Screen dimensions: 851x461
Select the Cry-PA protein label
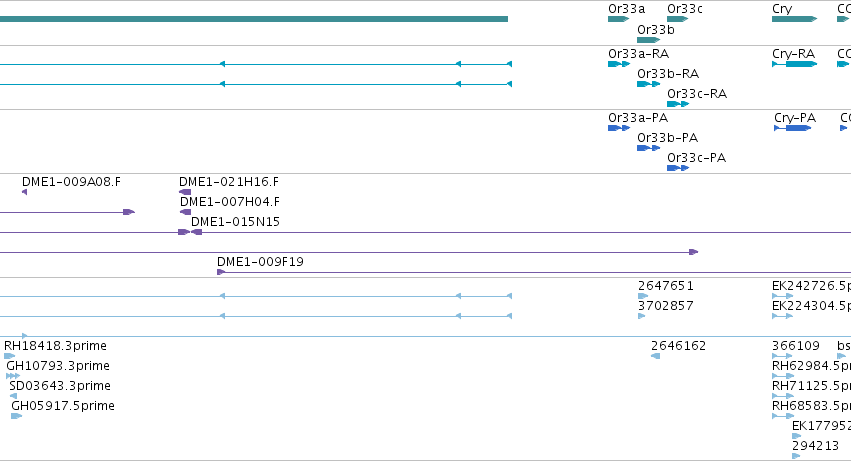pyautogui.click(x=795, y=118)
